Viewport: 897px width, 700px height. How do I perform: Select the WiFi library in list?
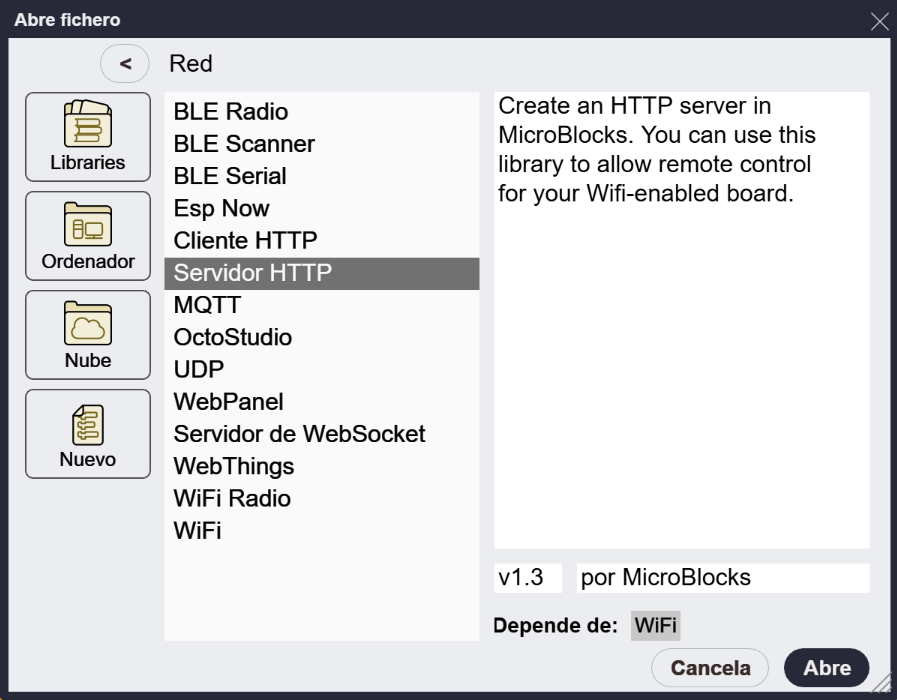pos(322,530)
